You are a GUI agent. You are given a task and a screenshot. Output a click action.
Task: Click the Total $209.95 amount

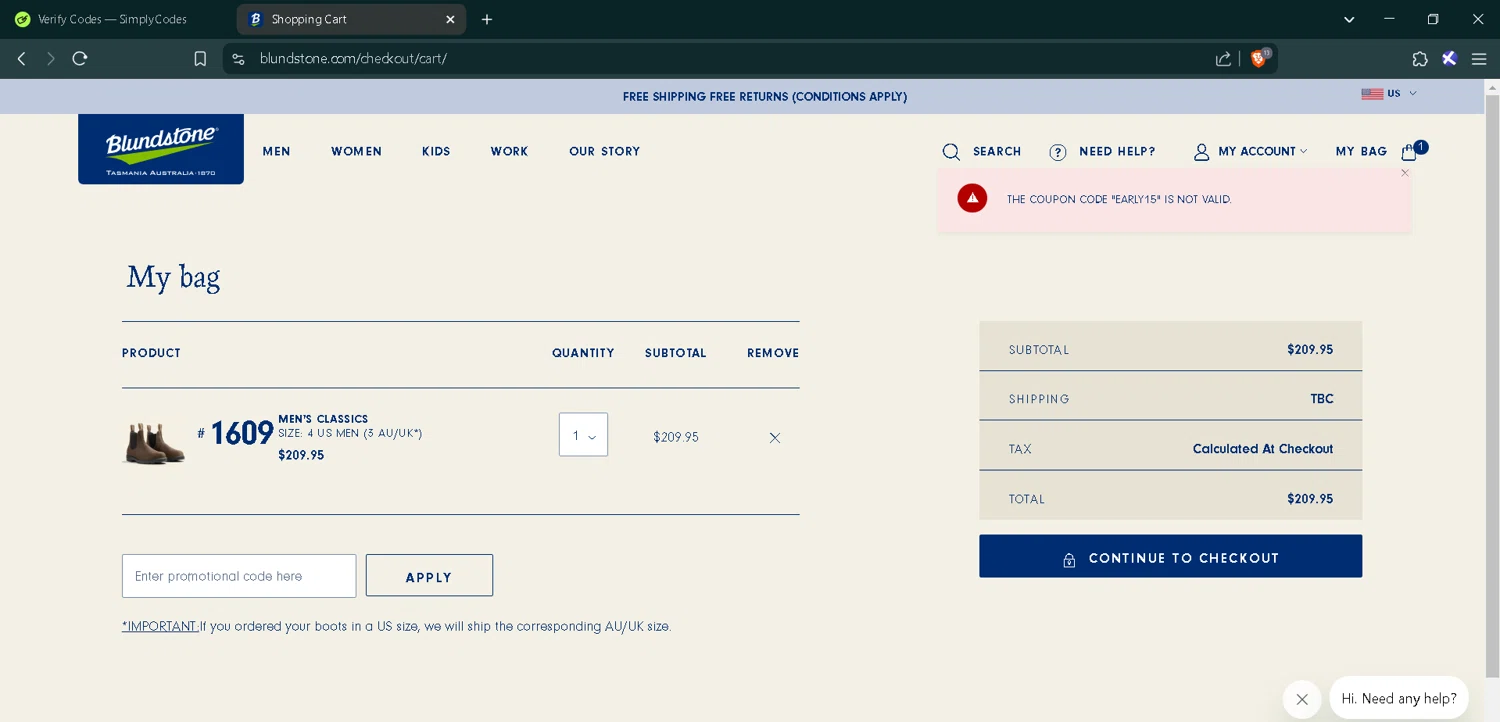(x=1310, y=499)
